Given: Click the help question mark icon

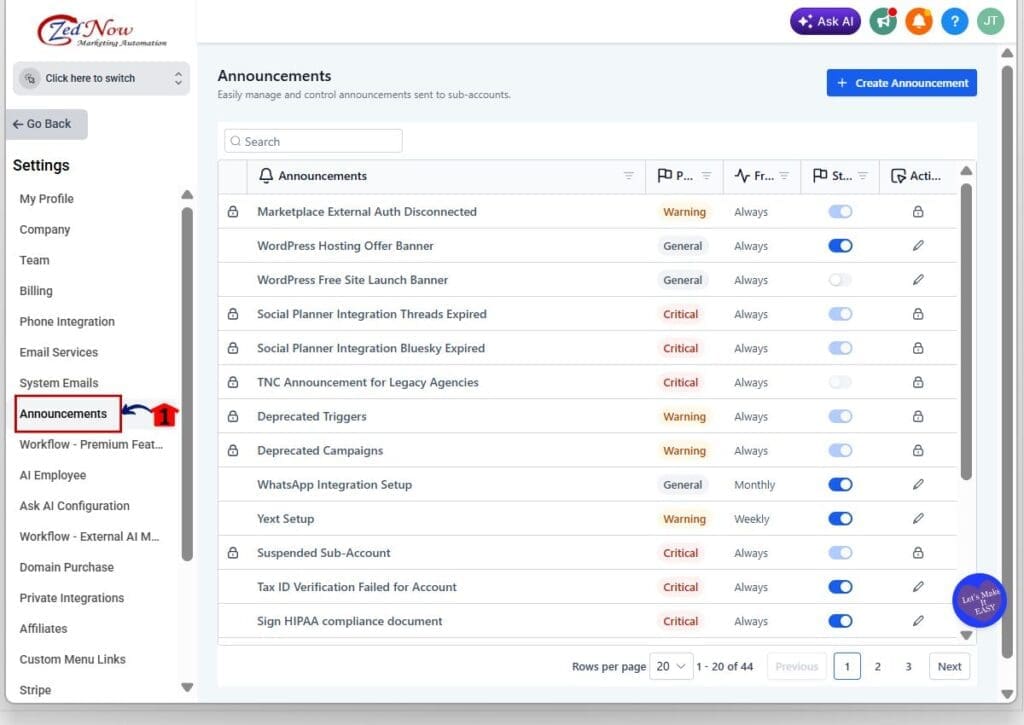Looking at the screenshot, I should (x=954, y=21).
